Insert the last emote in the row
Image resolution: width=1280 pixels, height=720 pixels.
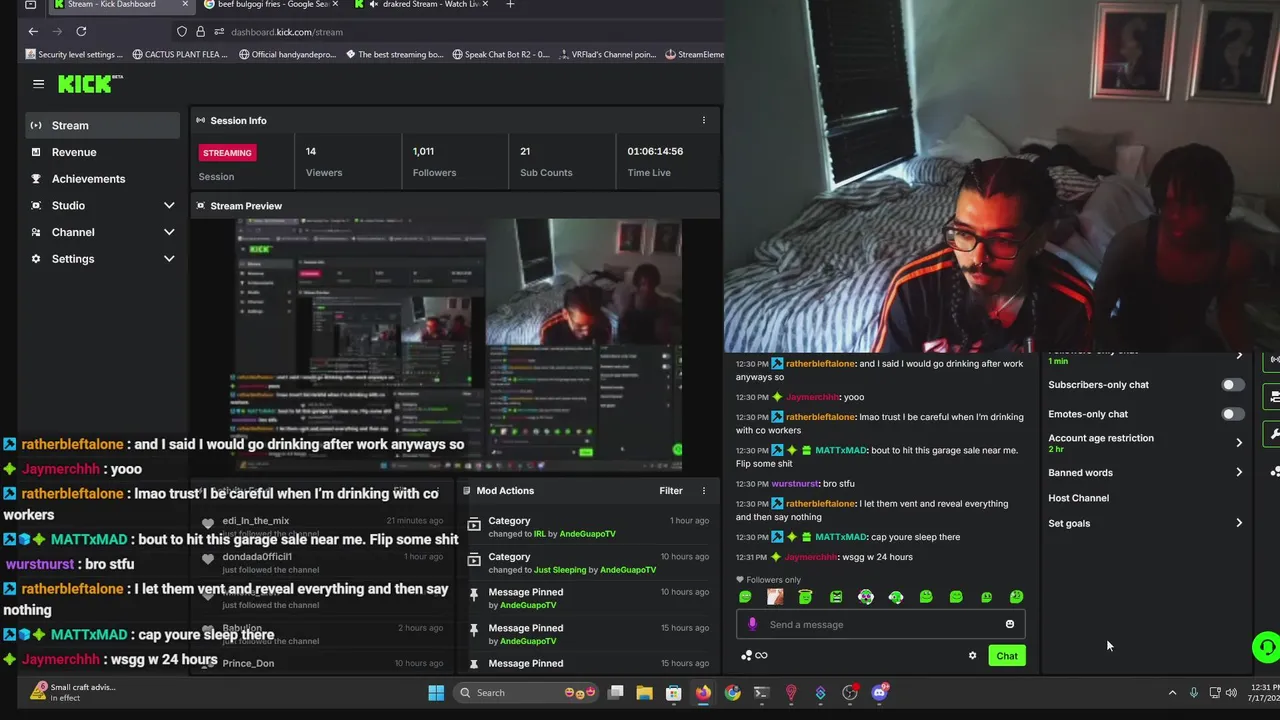click(x=1017, y=597)
